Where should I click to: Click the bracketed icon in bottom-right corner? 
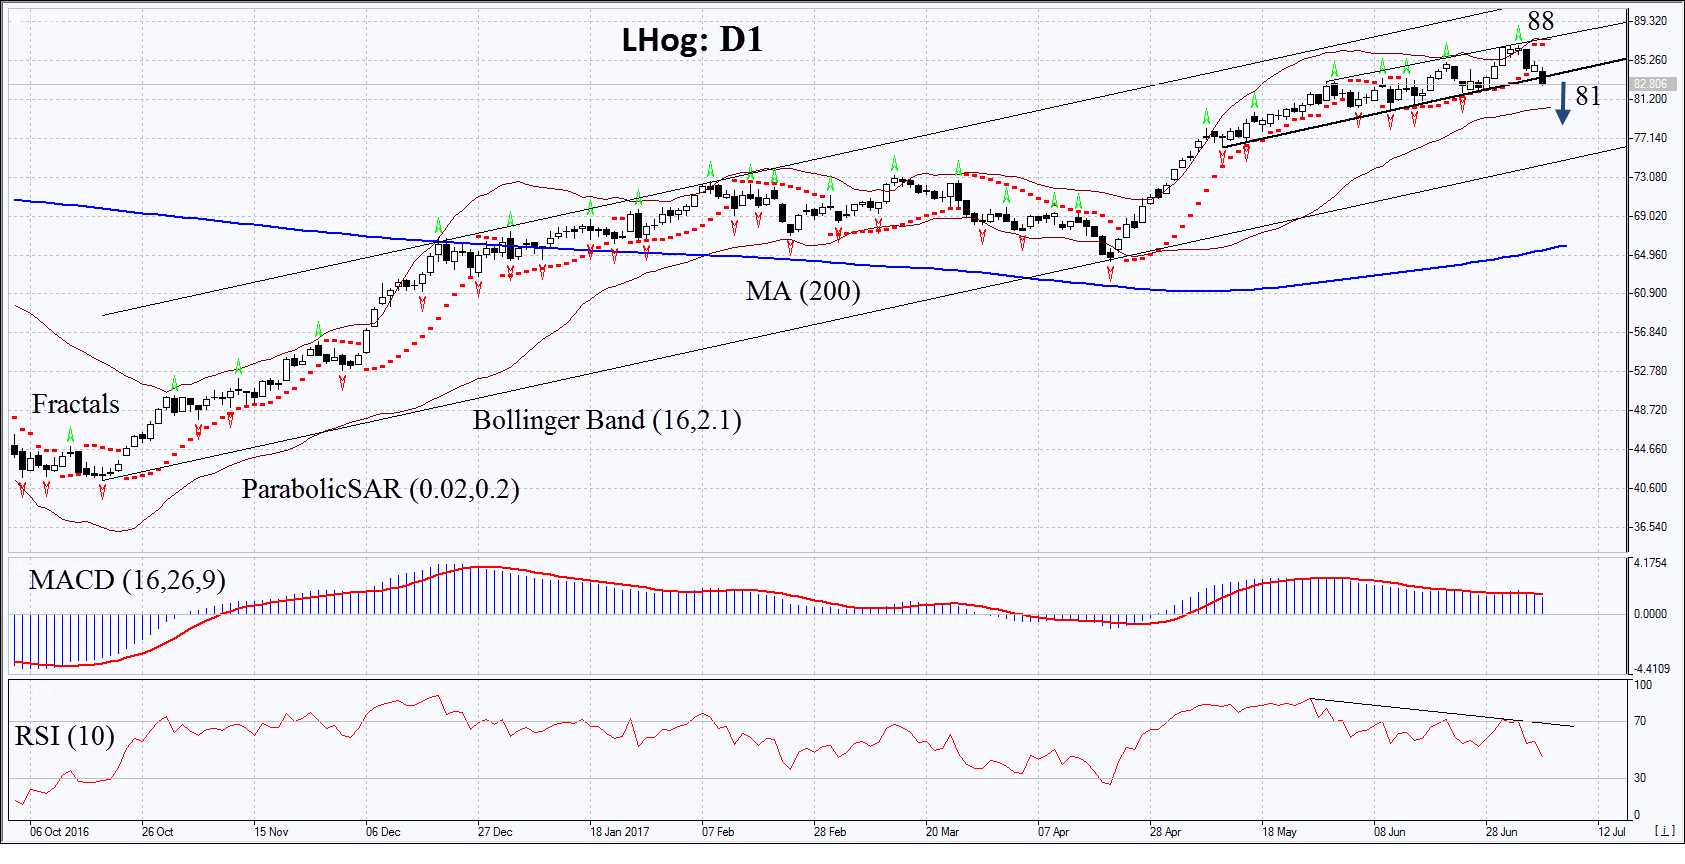click(x=1665, y=831)
